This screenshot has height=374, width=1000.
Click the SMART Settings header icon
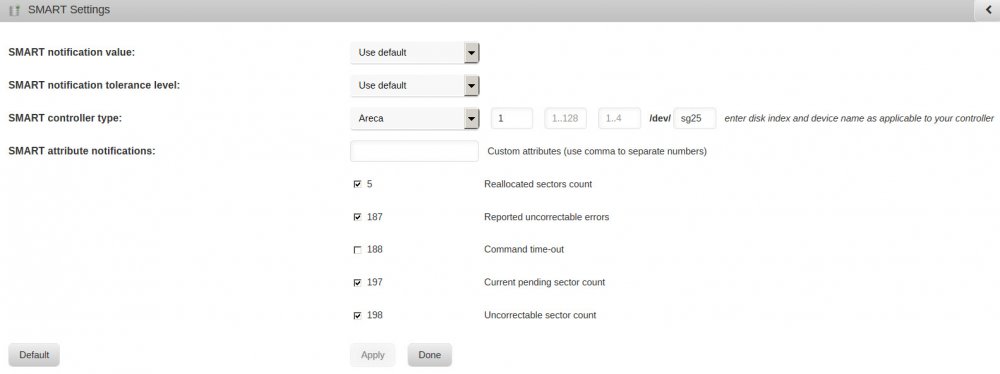[x=15, y=11]
